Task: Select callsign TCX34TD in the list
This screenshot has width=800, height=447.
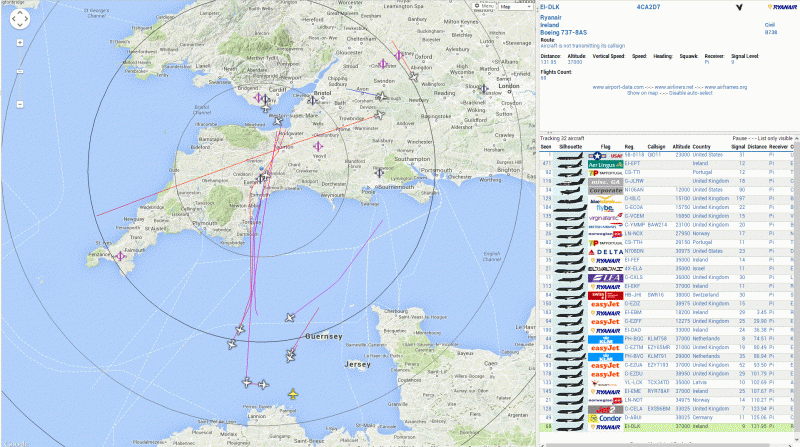Action: click(658, 383)
